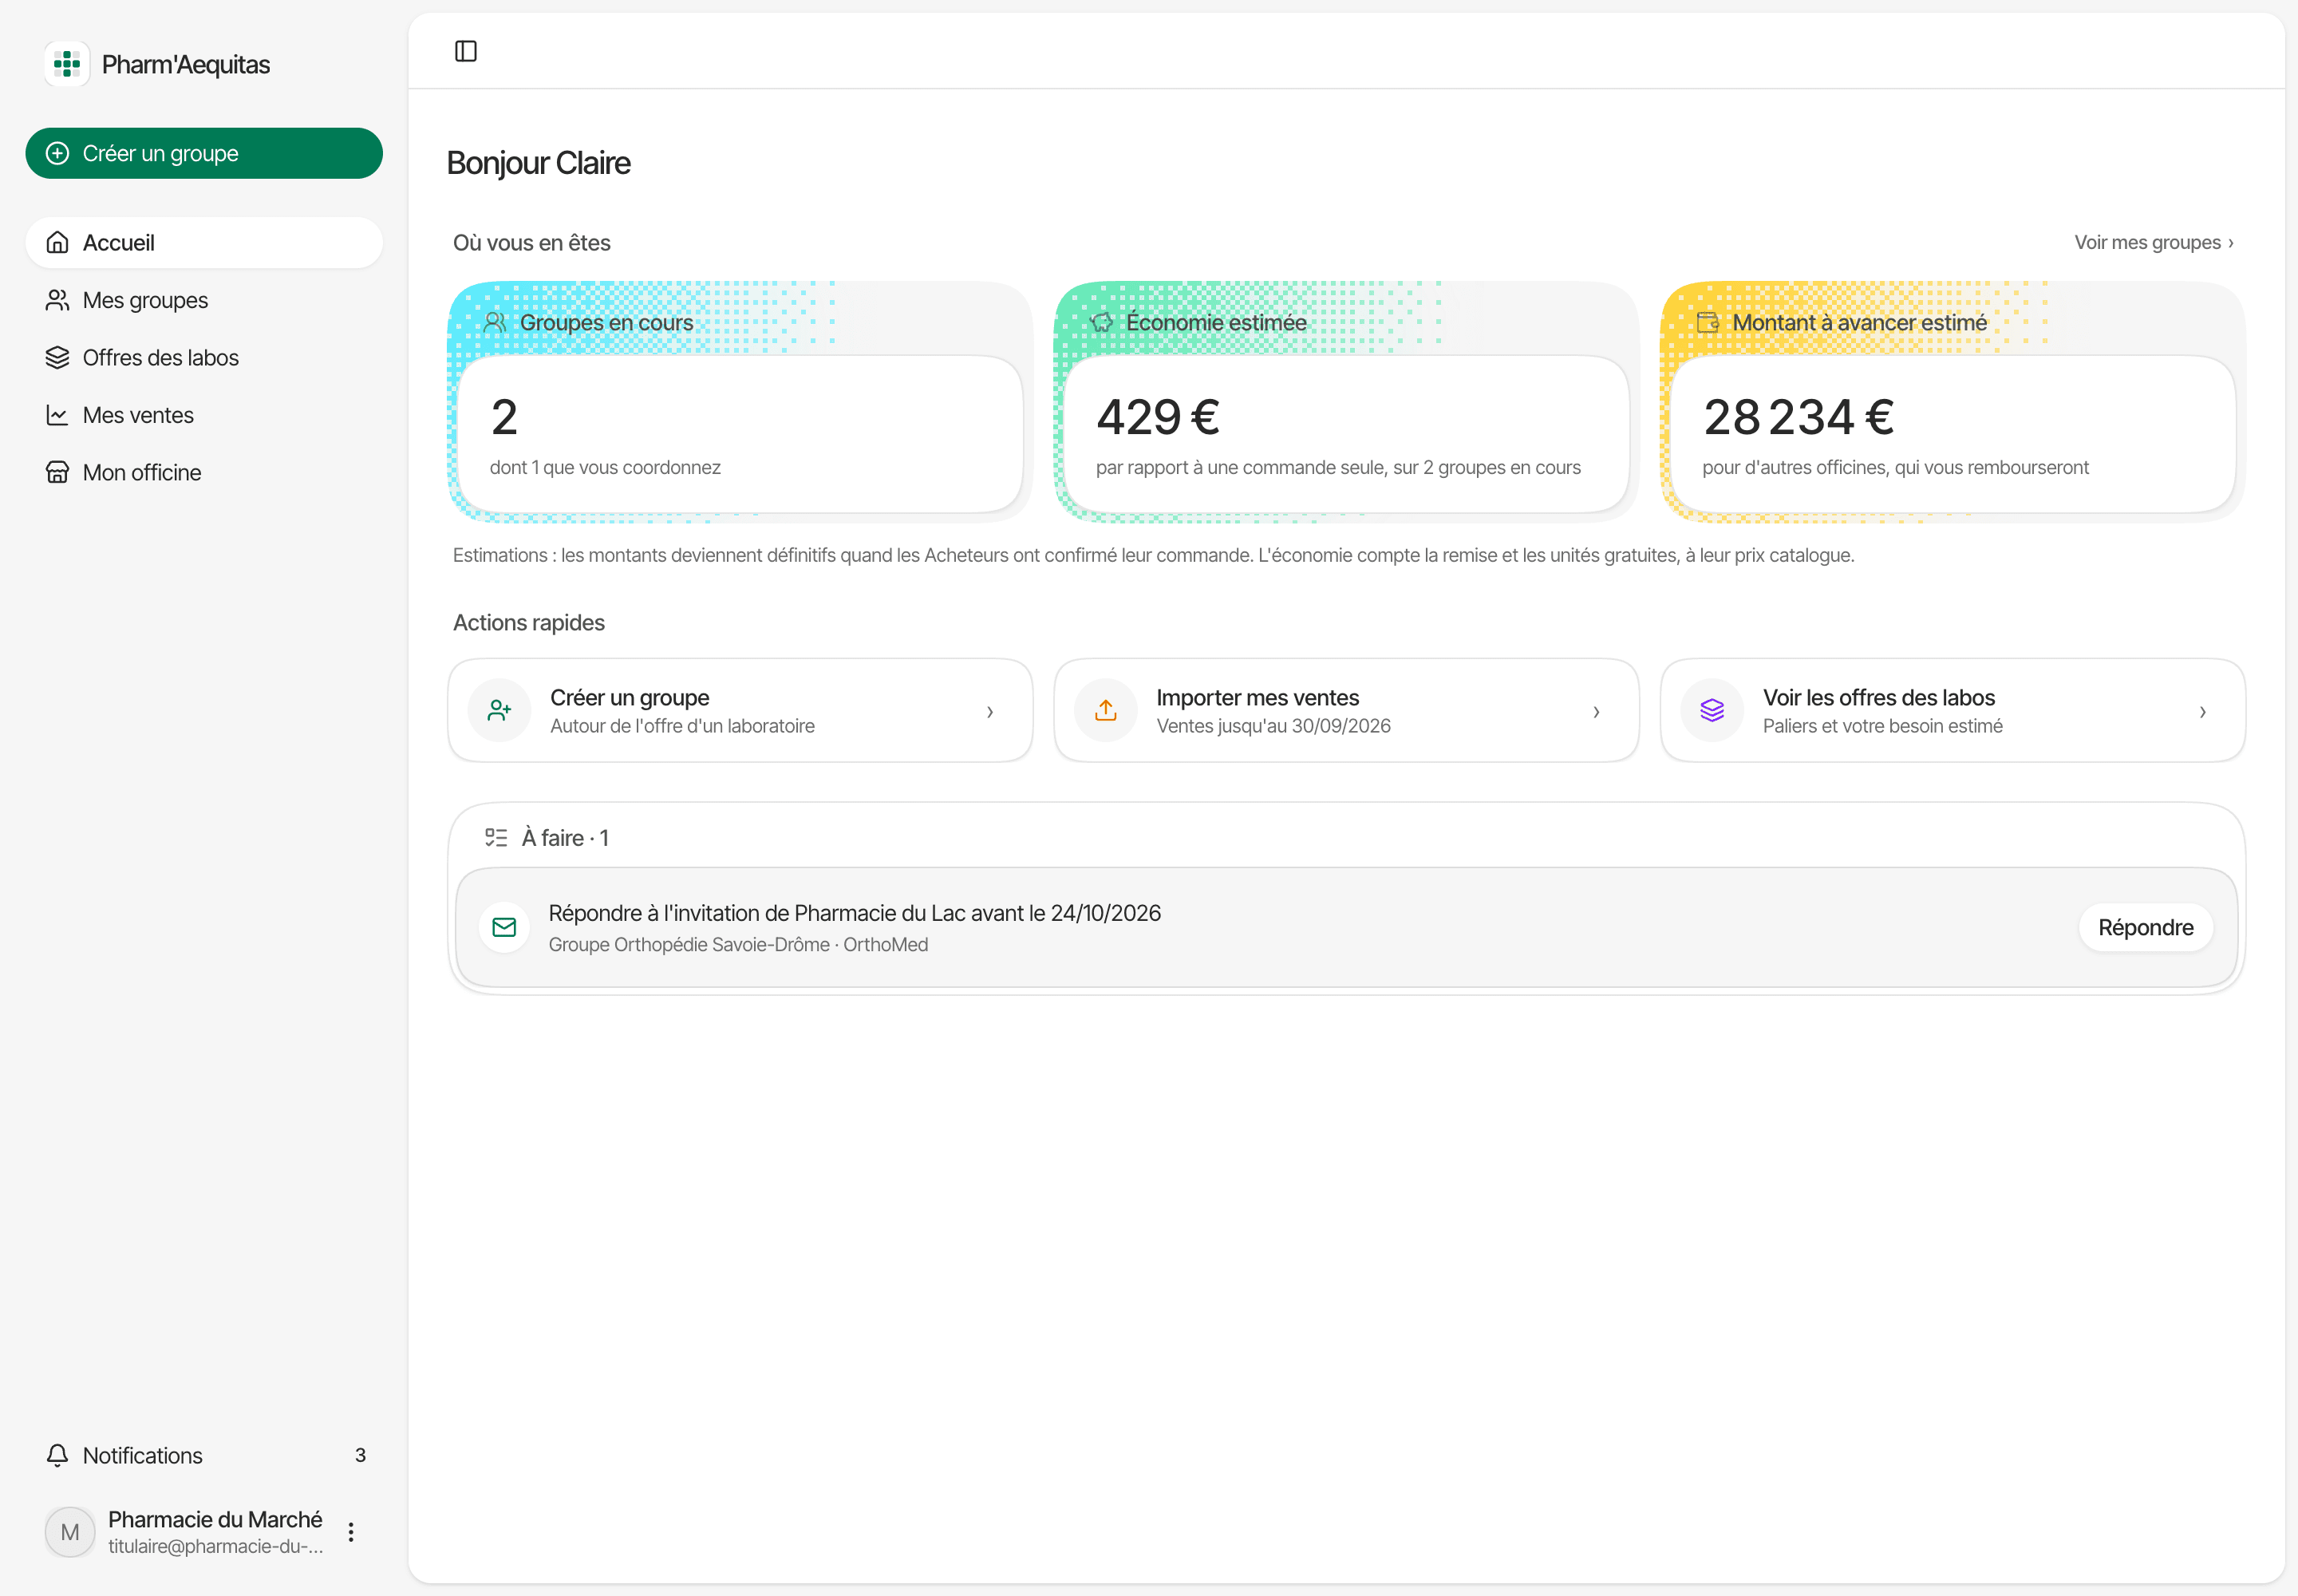
Task: Open Mes groupes in the sidebar
Action: click(204, 300)
